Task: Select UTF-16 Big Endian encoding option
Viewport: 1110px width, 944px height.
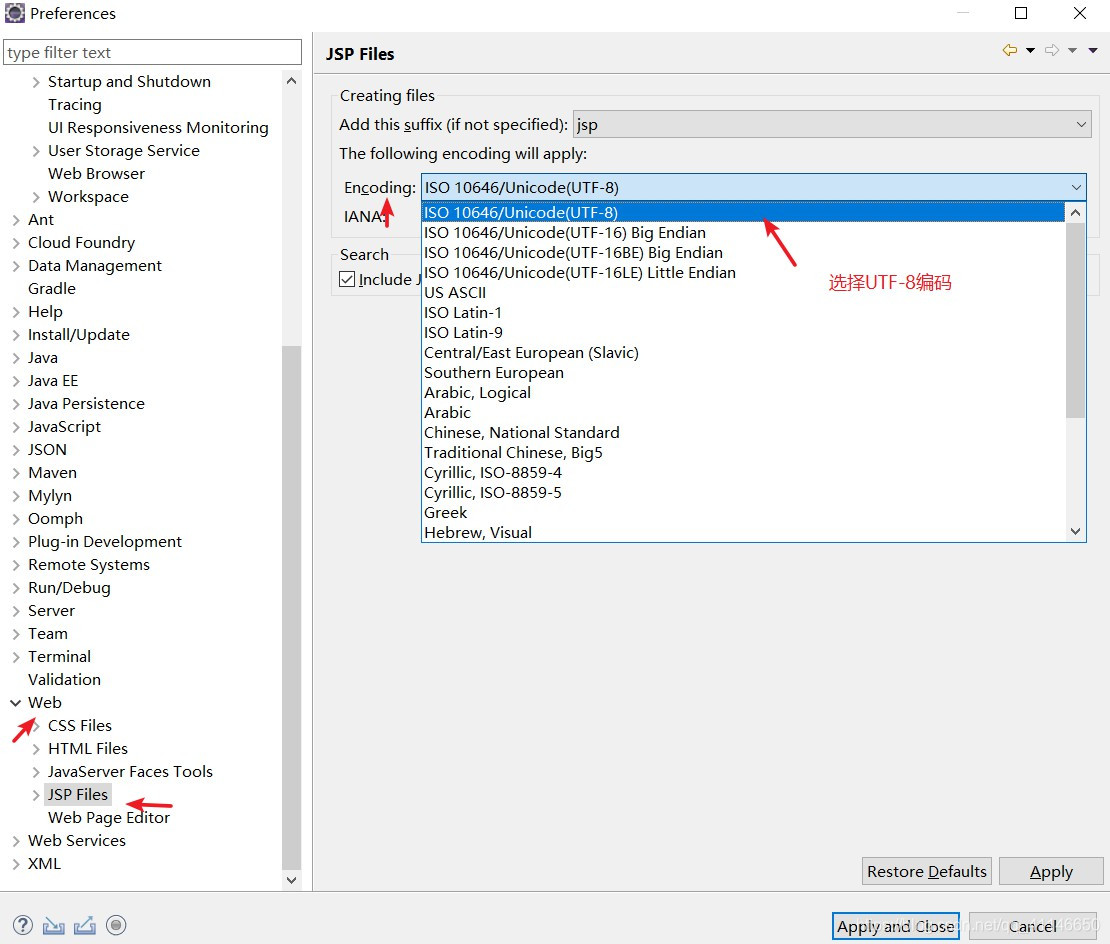Action: (x=743, y=233)
